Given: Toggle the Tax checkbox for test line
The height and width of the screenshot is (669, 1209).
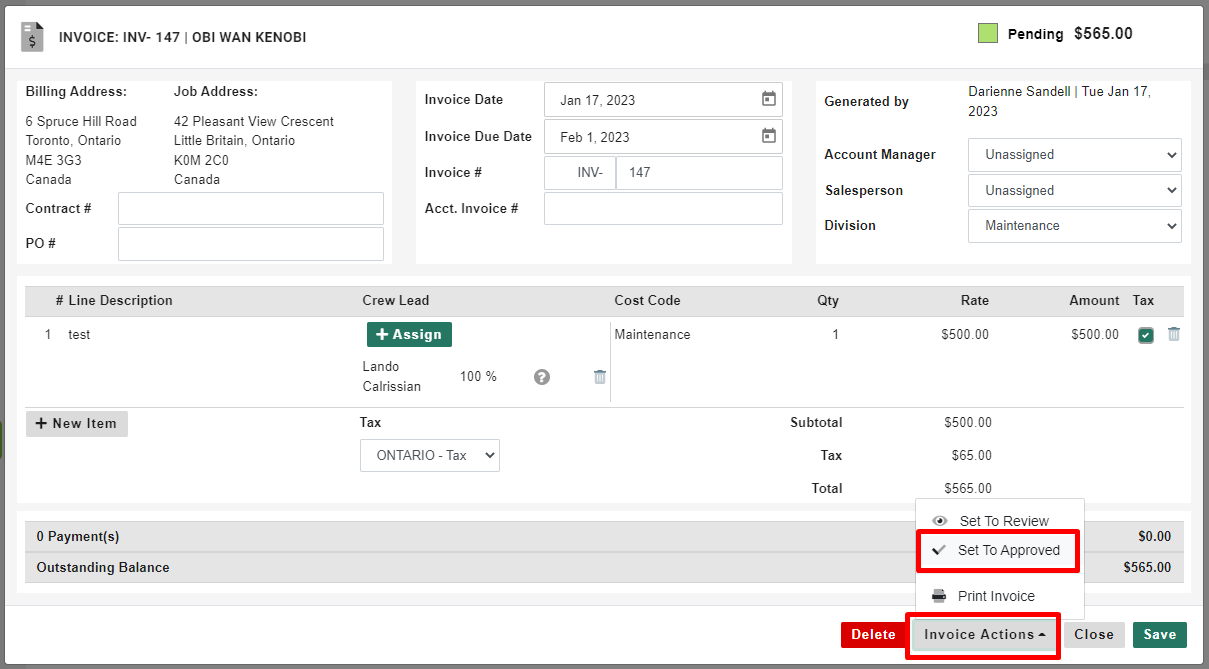Looking at the screenshot, I should click(x=1145, y=335).
